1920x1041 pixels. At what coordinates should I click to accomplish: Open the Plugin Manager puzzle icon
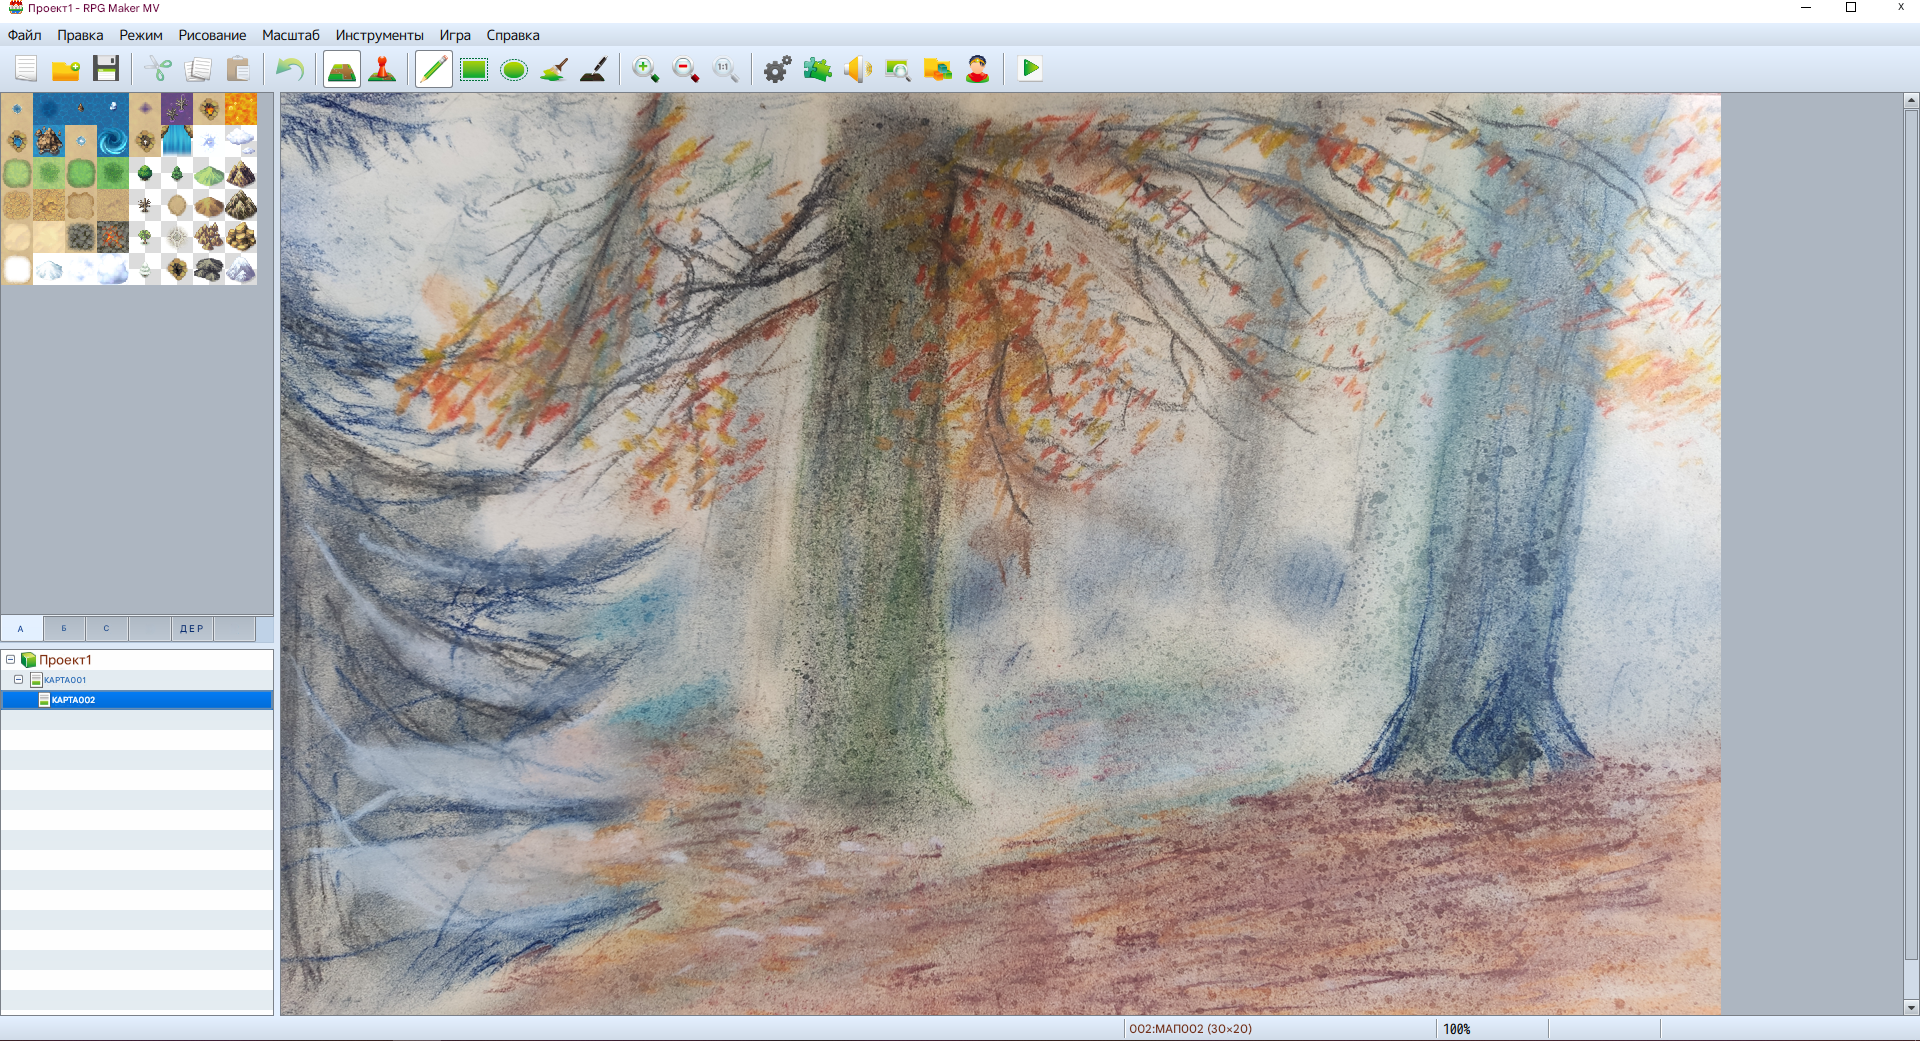click(x=818, y=69)
